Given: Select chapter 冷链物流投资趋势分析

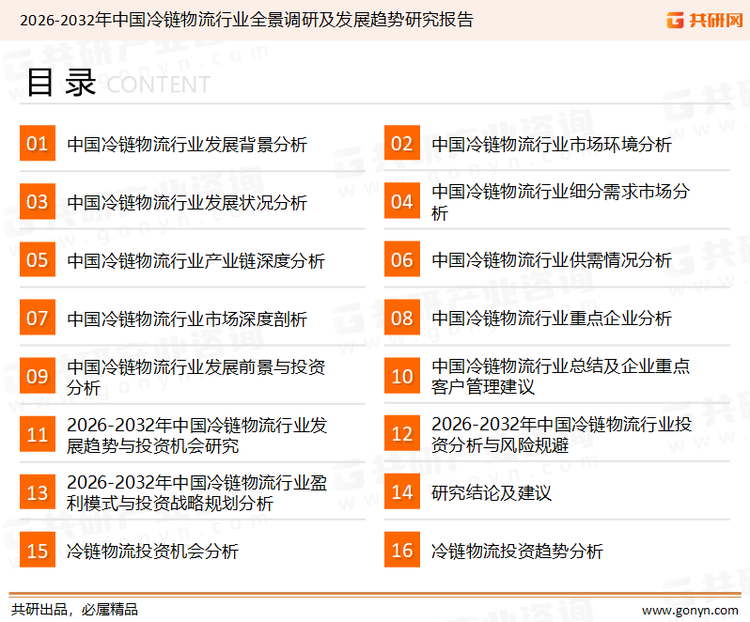Looking at the screenshot, I should coord(517,551).
